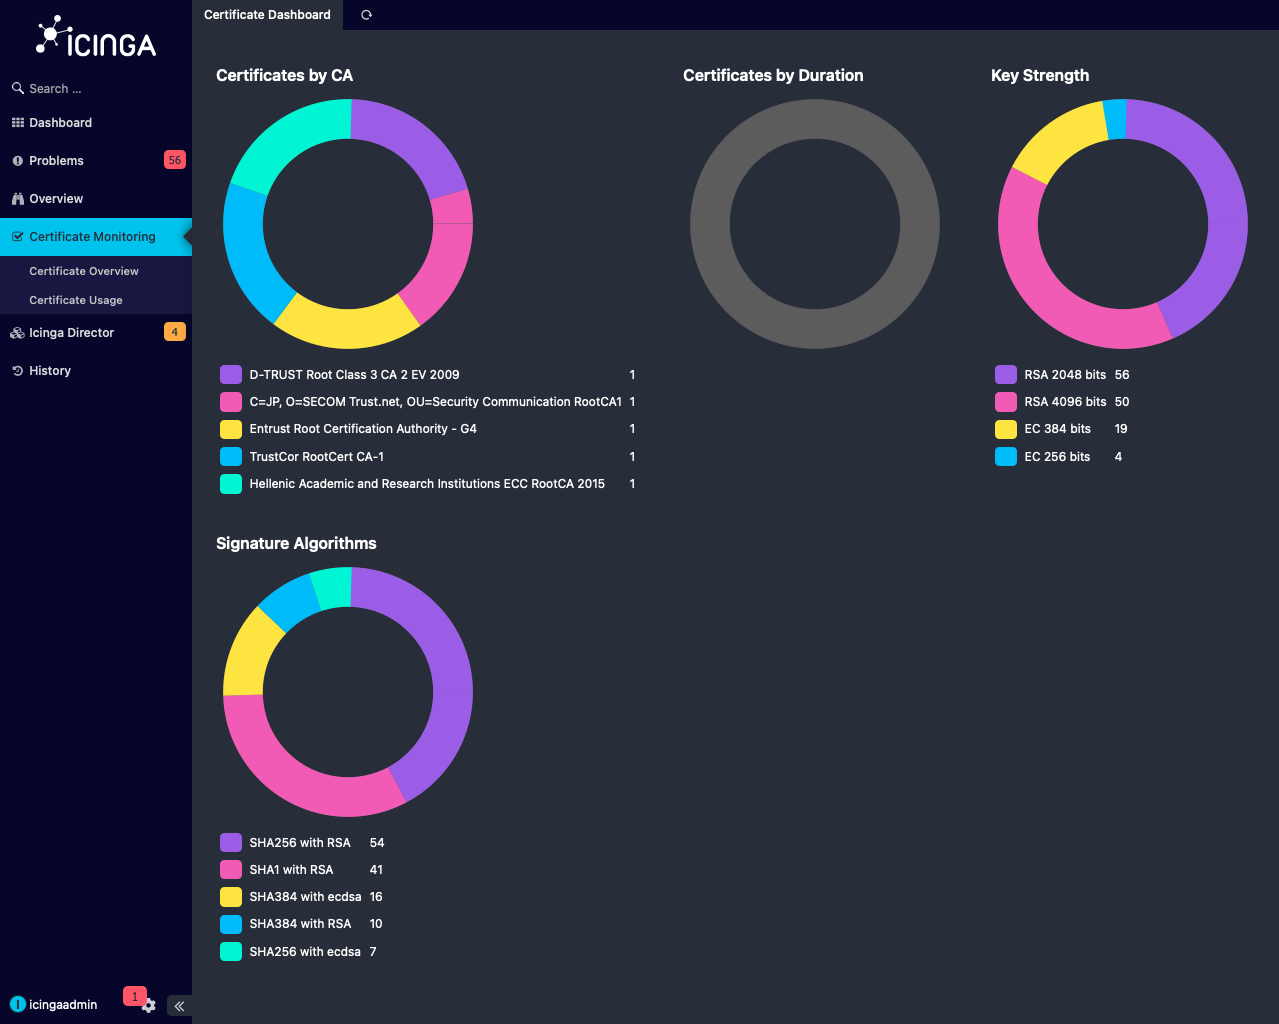Click the Icinga logo
Image resolution: width=1279 pixels, height=1024 pixels.
click(96, 37)
